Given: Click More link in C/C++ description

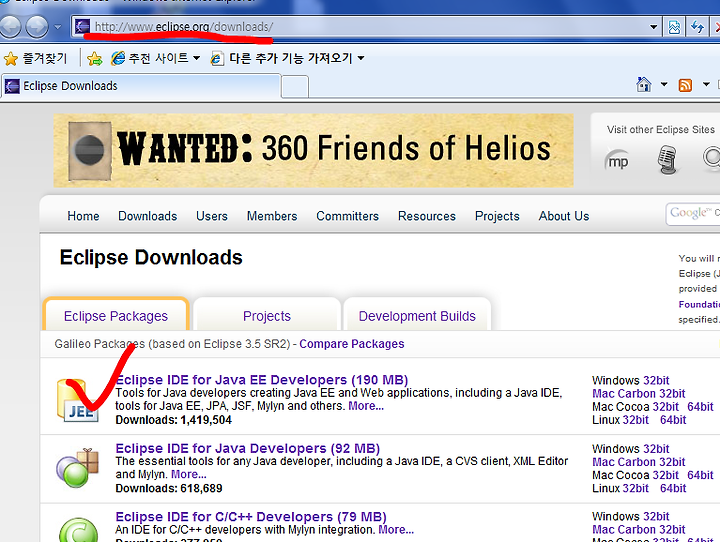Looking at the screenshot, I should [396, 530].
